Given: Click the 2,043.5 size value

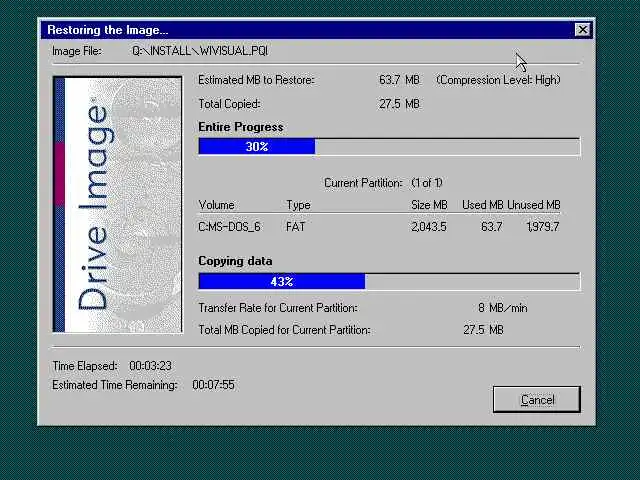Looking at the screenshot, I should coord(429,227).
